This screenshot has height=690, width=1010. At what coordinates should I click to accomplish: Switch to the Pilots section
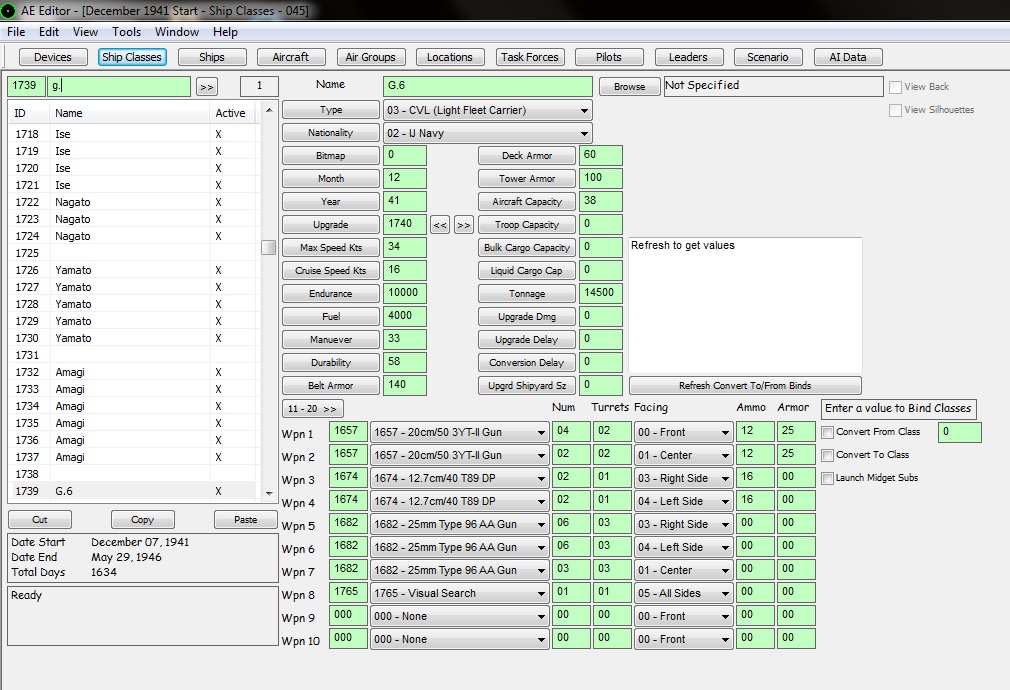(609, 57)
